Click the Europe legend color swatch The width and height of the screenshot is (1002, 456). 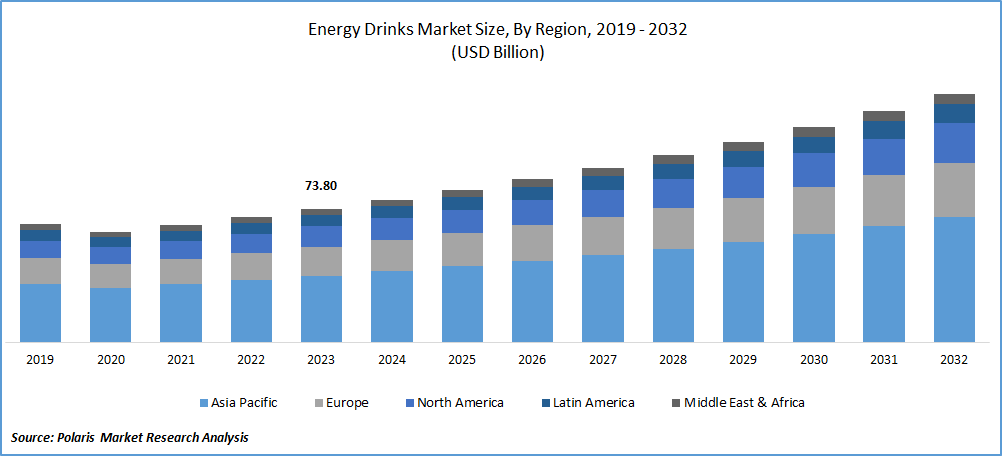point(318,403)
